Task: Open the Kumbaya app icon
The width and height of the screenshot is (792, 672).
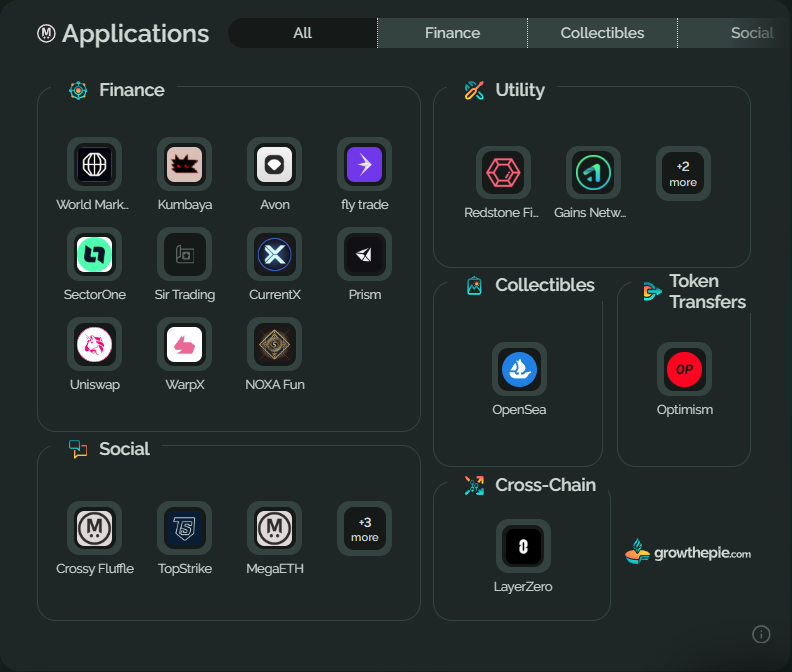Action: click(184, 164)
